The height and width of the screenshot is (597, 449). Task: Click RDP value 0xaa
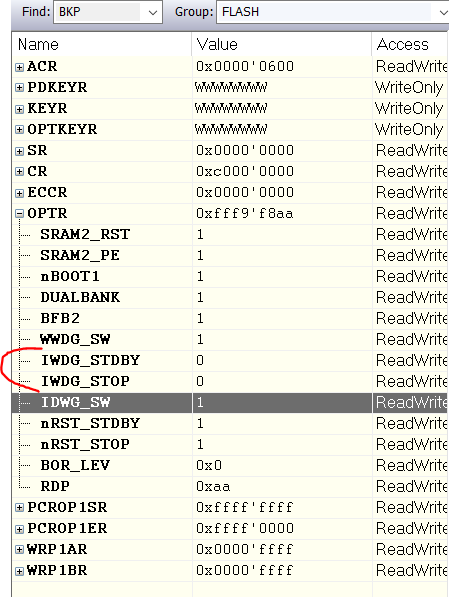[x=213, y=487]
